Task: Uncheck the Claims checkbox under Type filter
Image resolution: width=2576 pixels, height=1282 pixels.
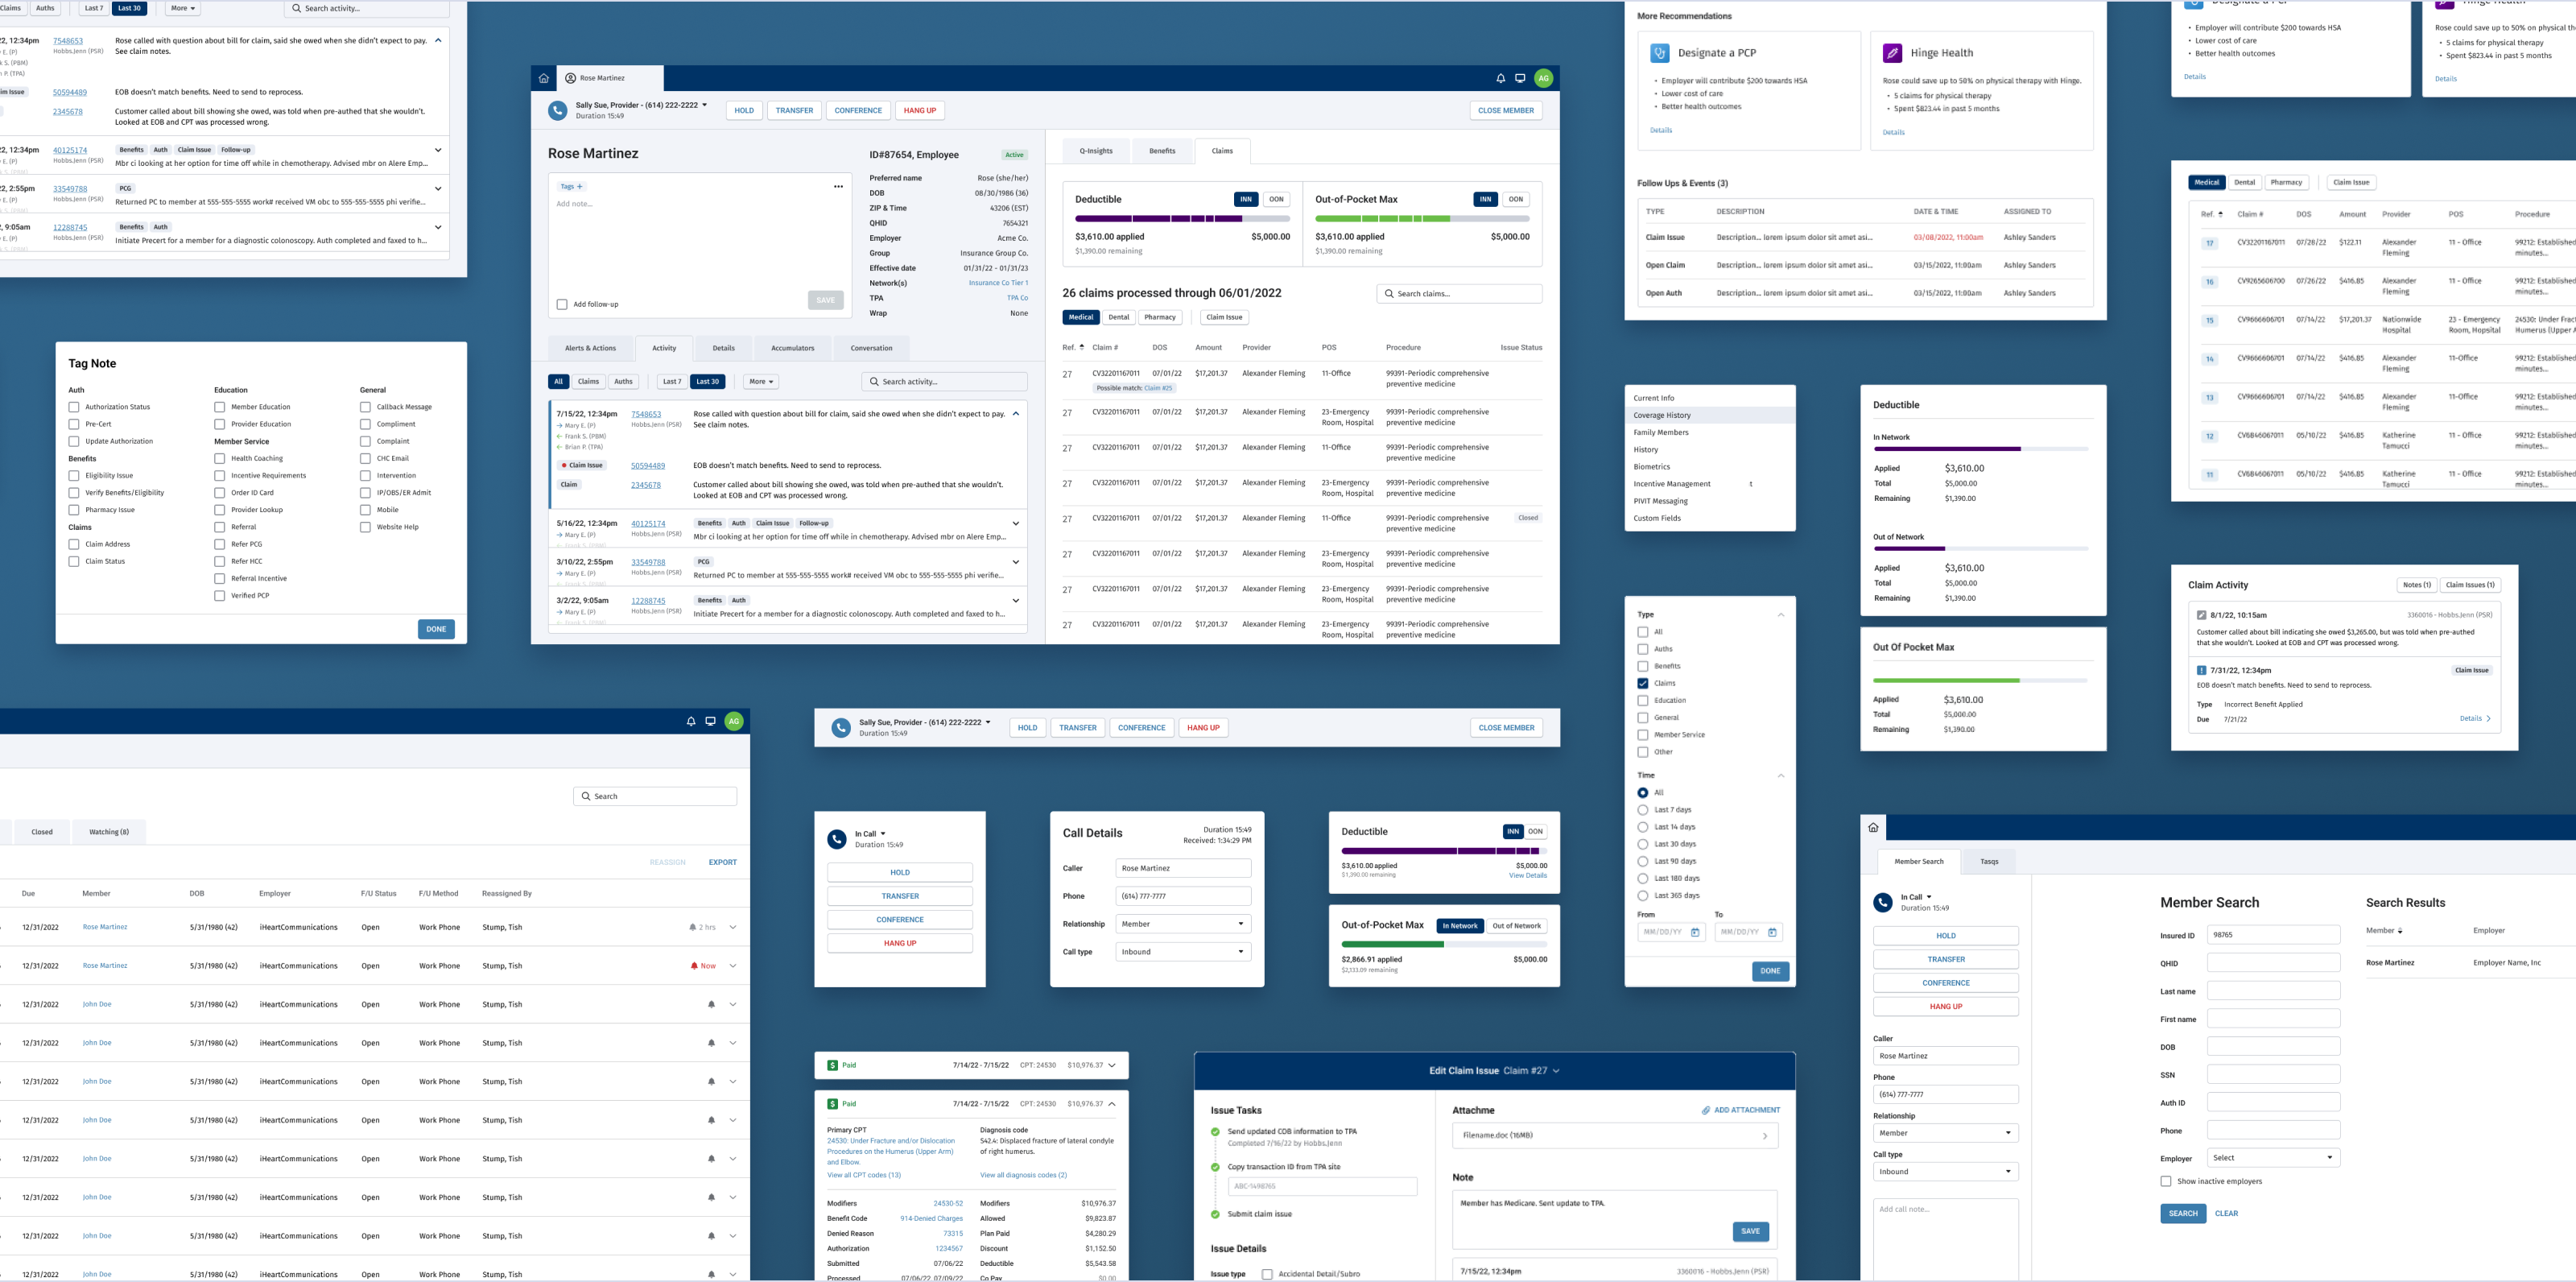Action: point(1643,683)
